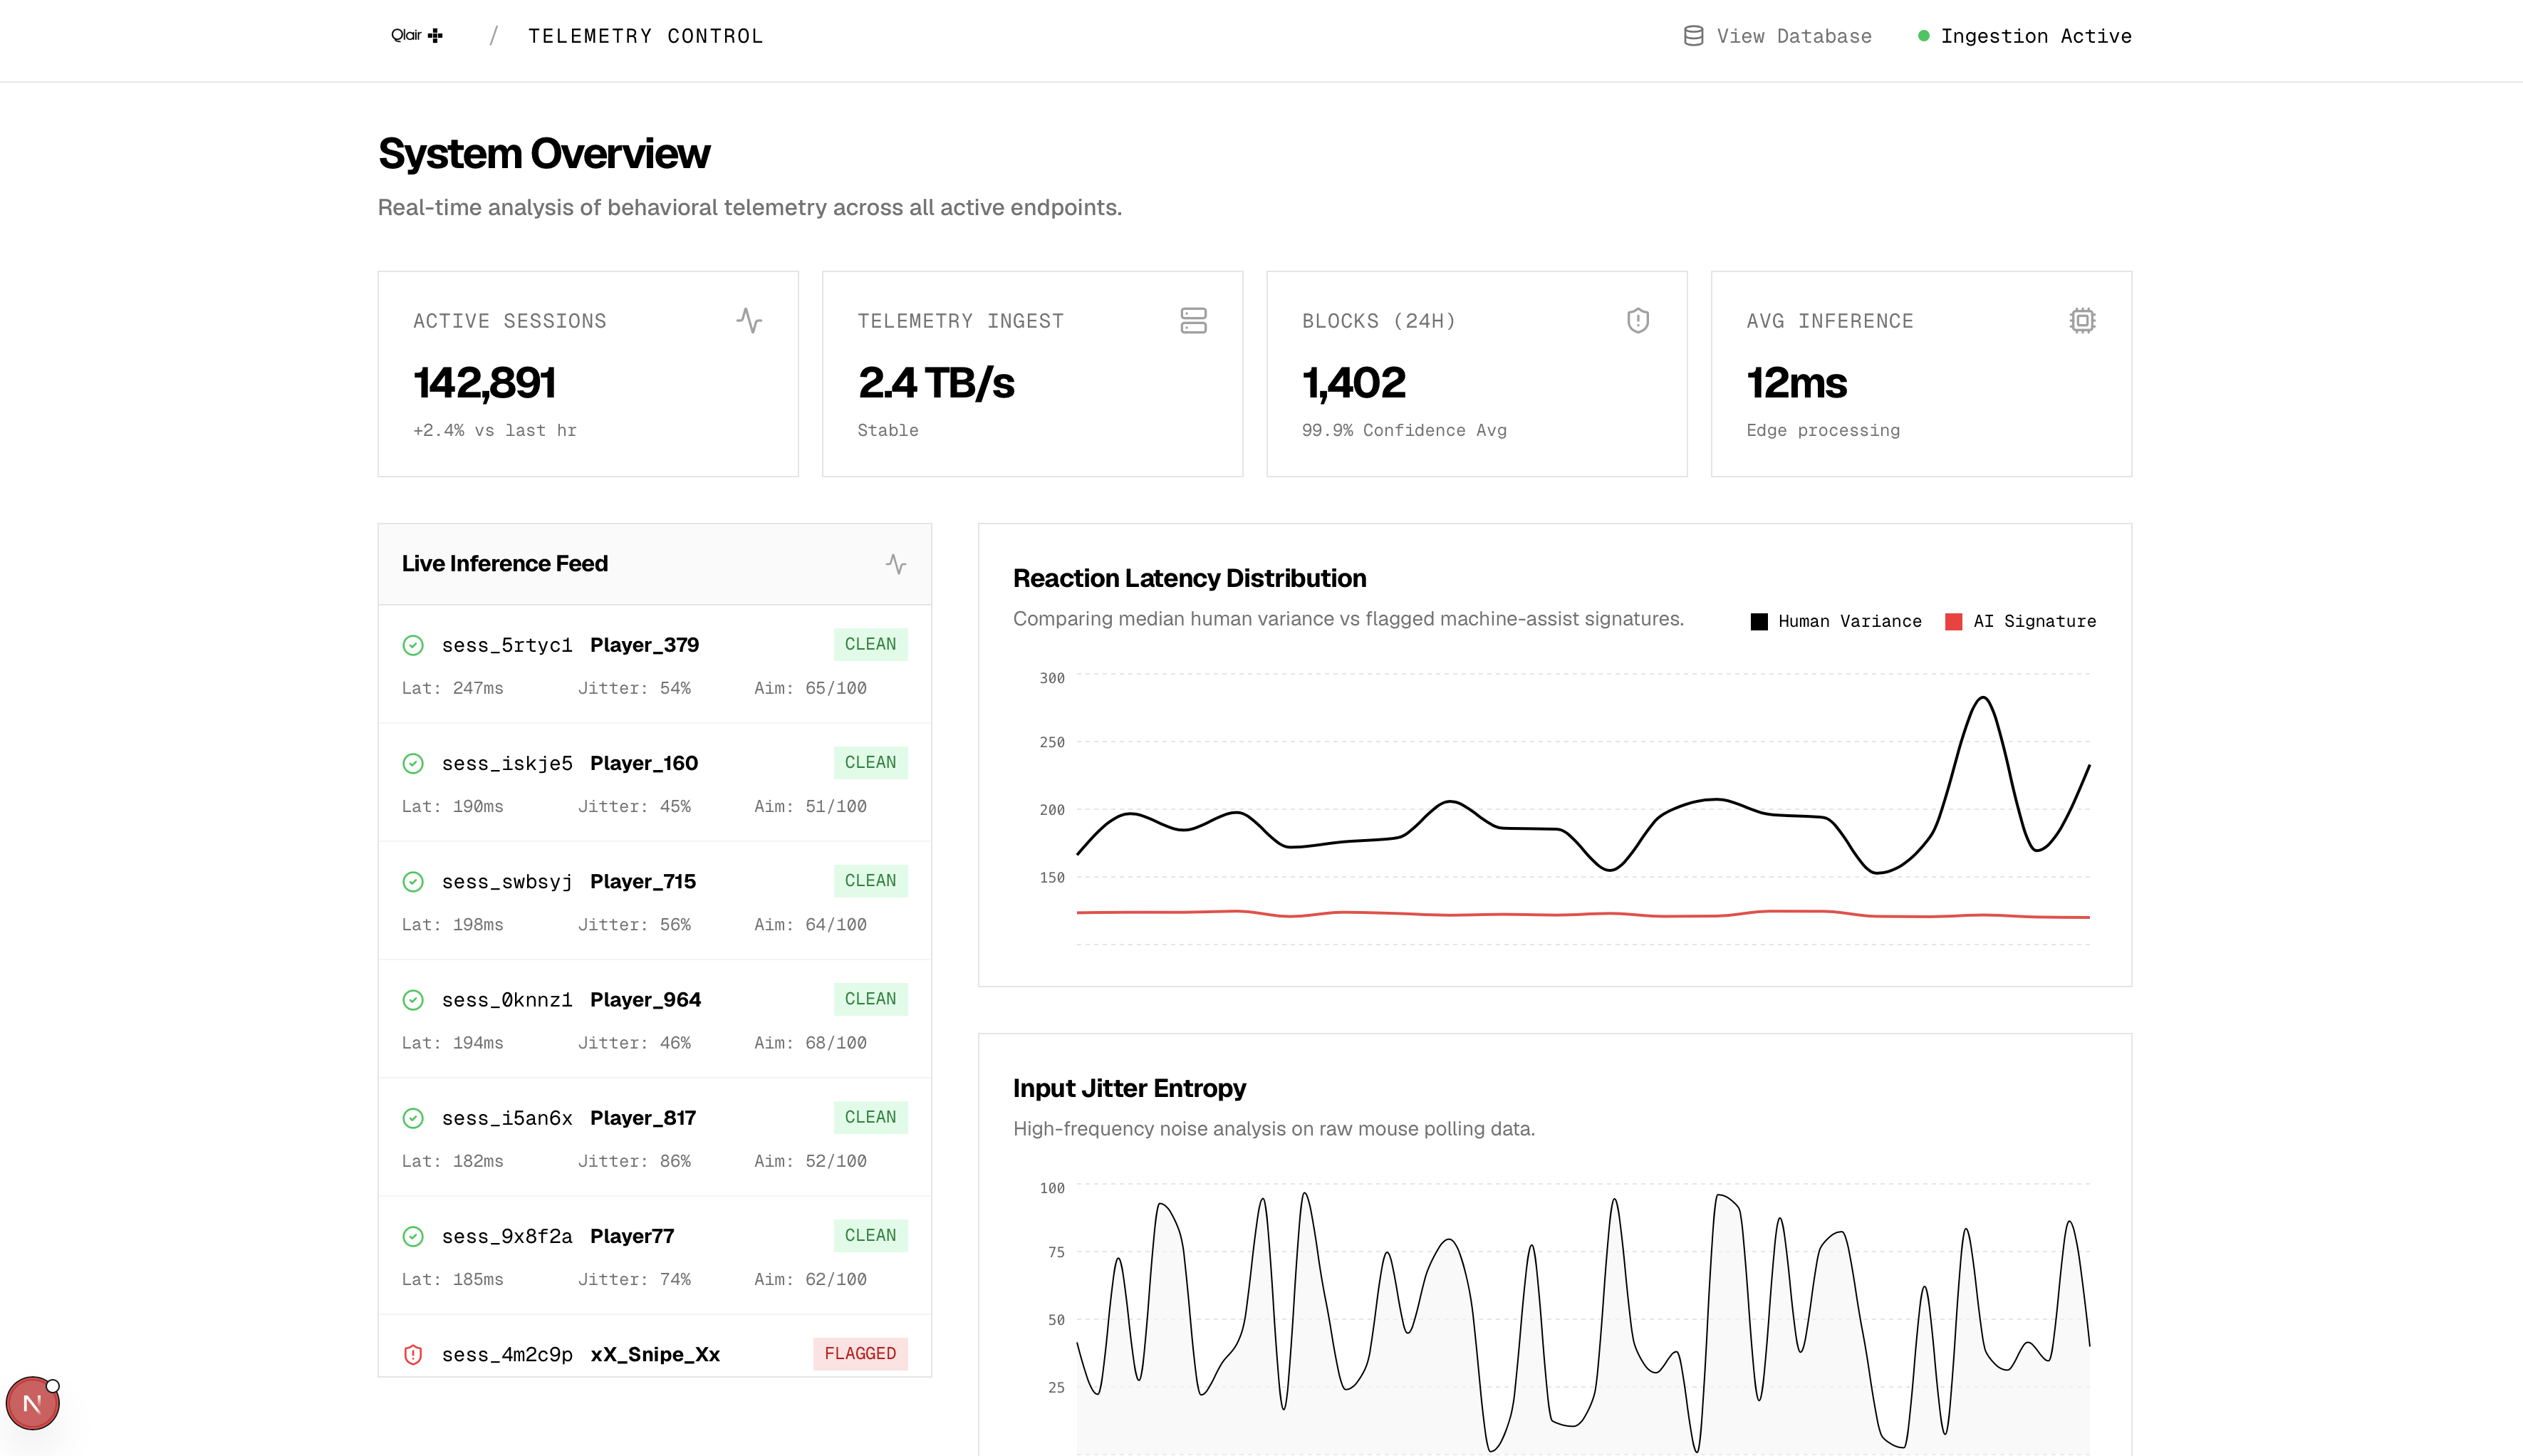Click the red AI Signature legend swatch
The height and width of the screenshot is (1456, 2523).
1953,622
